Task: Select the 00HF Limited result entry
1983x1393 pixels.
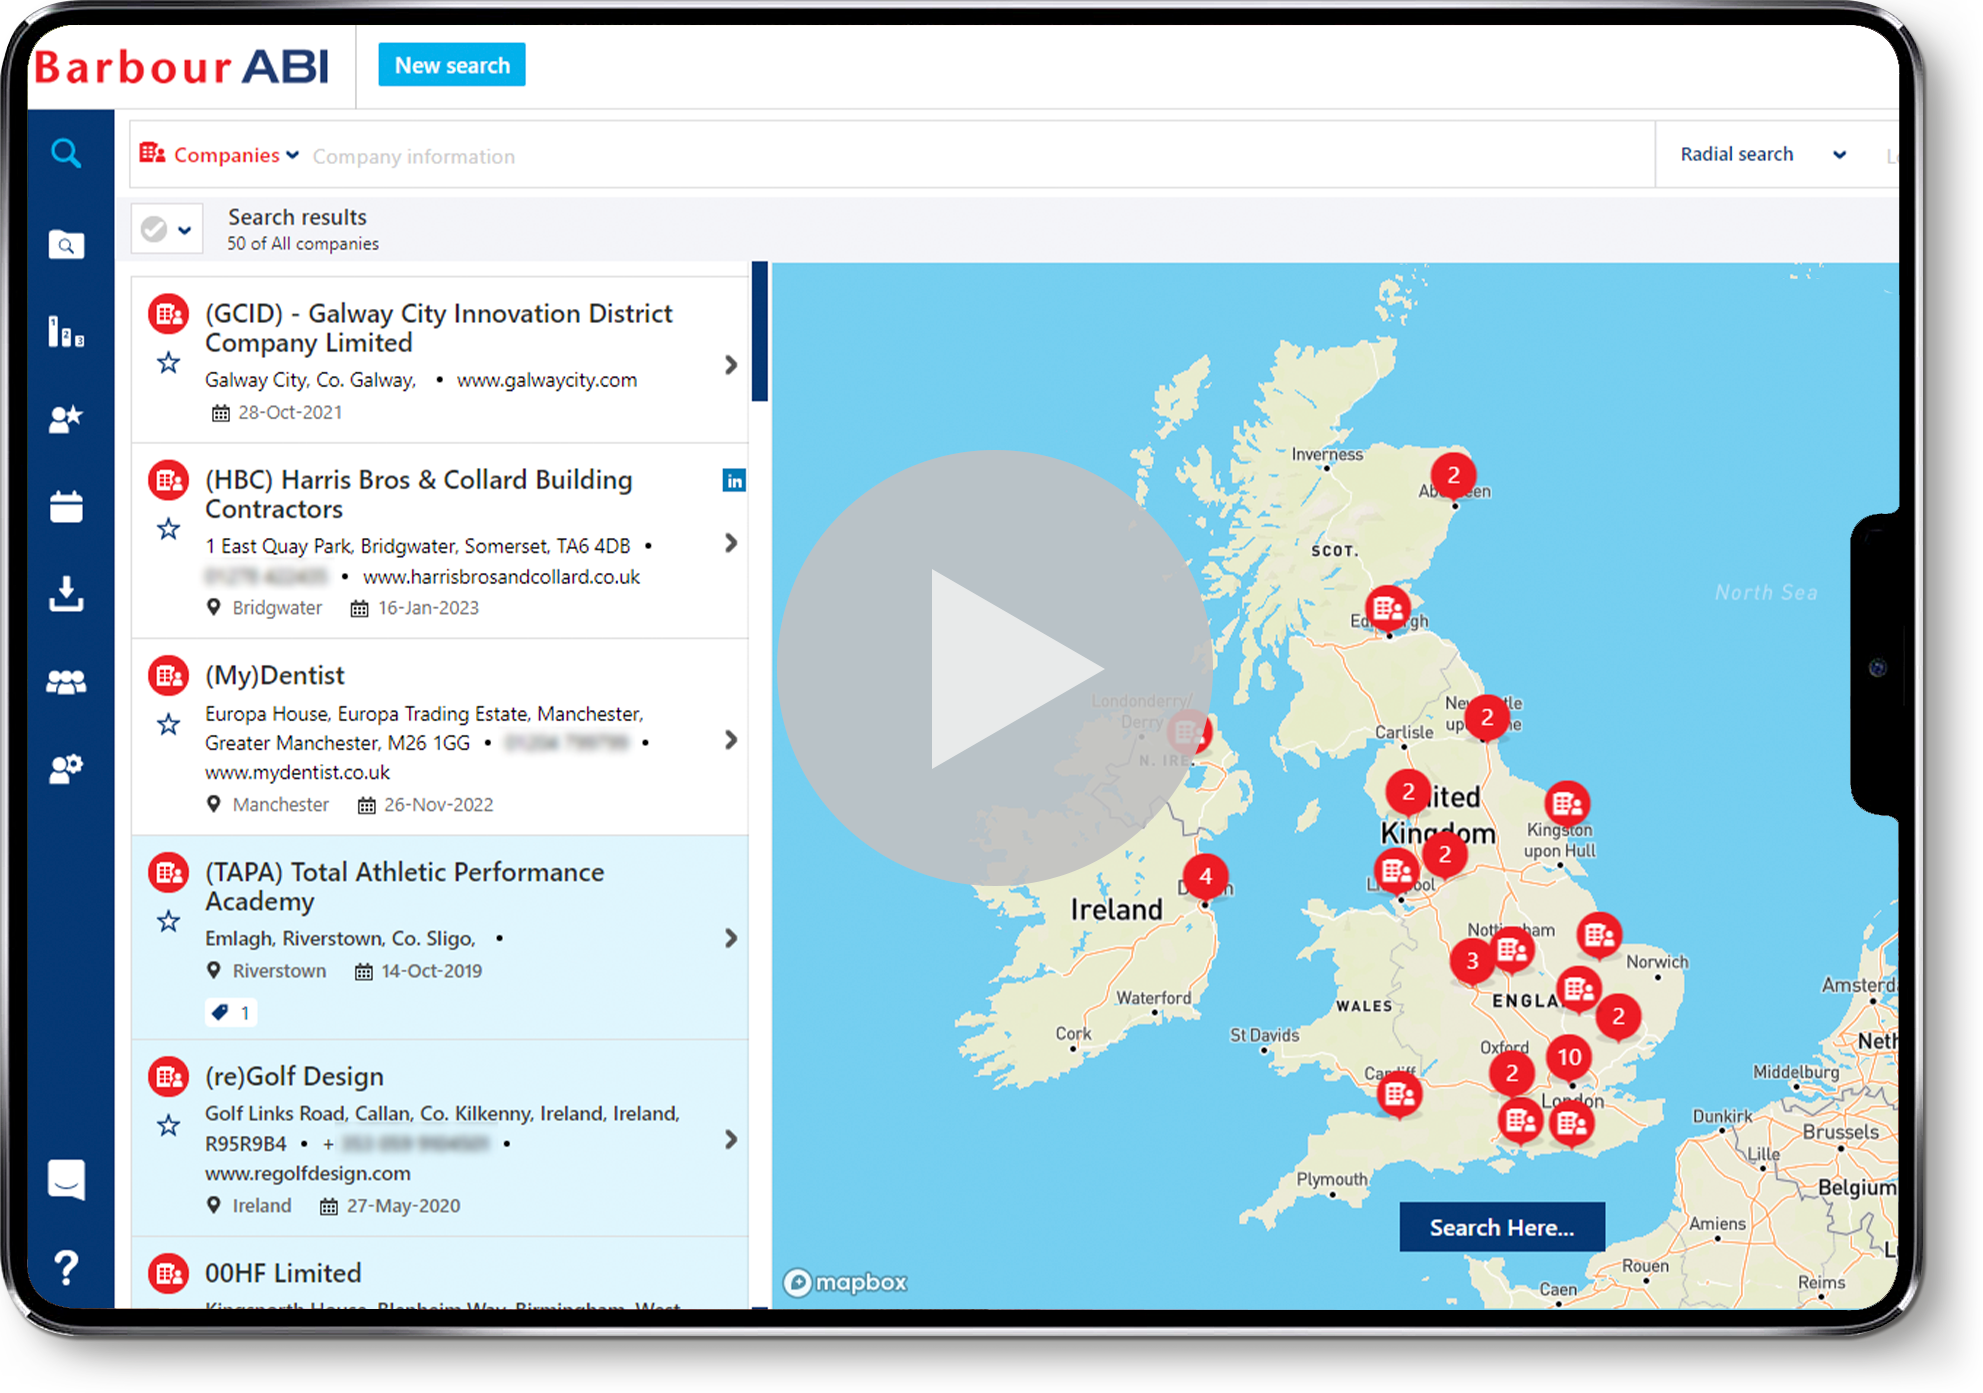Action: (283, 1273)
